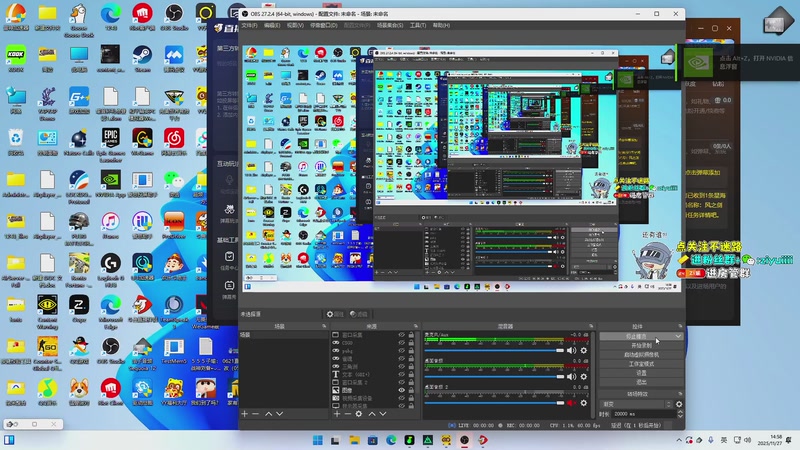The height and width of the screenshot is (450, 800).
Task: Open the Windows Start menu
Action: [317, 440]
